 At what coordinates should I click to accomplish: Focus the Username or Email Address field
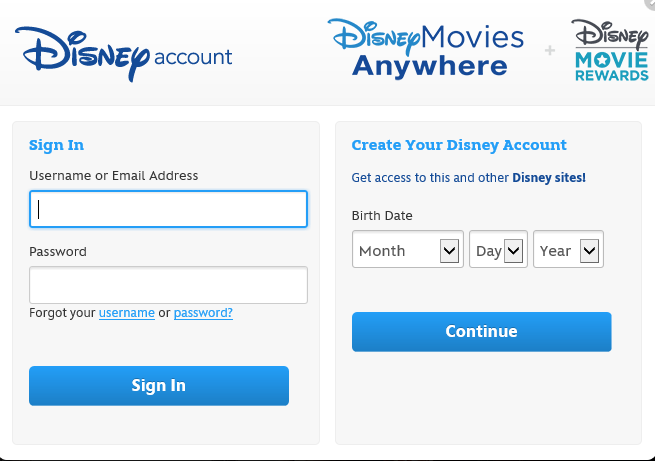pyautogui.click(x=168, y=209)
